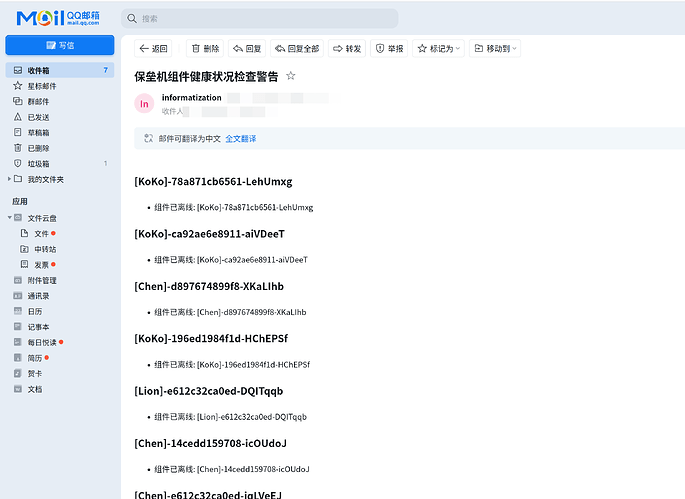Image resolution: width=685 pixels, height=499 pixels.
Task: Select Inbox in the sidebar
Action: coord(39,70)
